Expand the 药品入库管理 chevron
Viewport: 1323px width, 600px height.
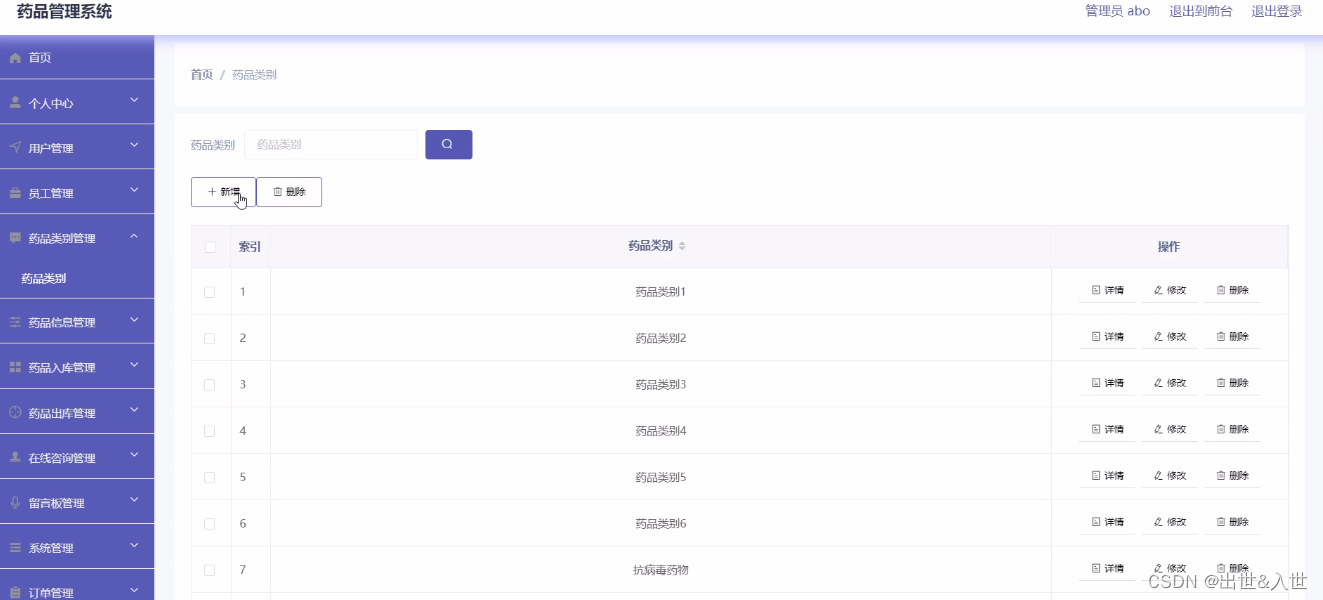[x=134, y=365]
